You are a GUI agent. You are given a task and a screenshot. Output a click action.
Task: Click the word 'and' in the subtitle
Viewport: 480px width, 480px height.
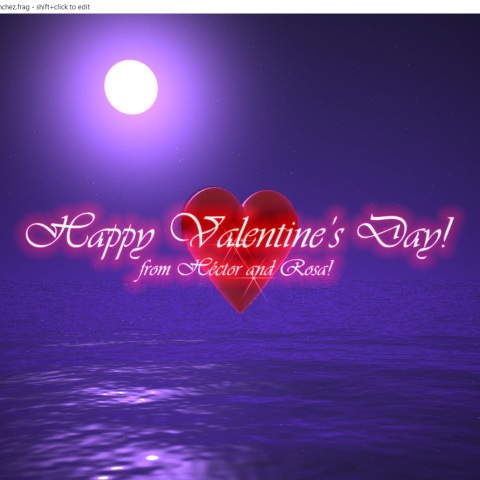(x=260, y=268)
